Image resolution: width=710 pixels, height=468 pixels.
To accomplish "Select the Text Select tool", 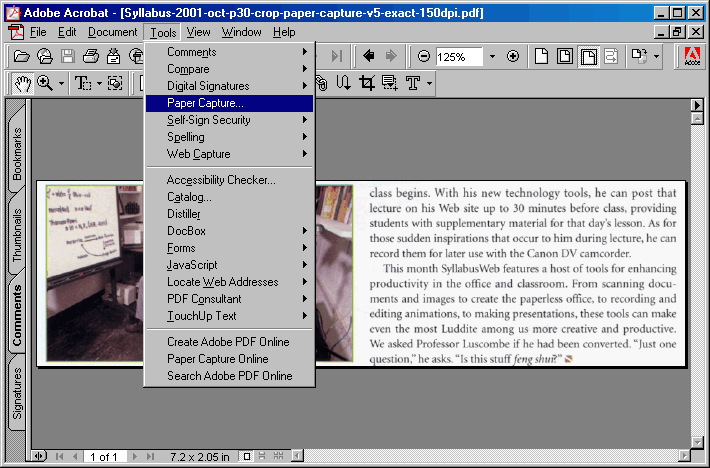I will pyautogui.click(x=82, y=83).
